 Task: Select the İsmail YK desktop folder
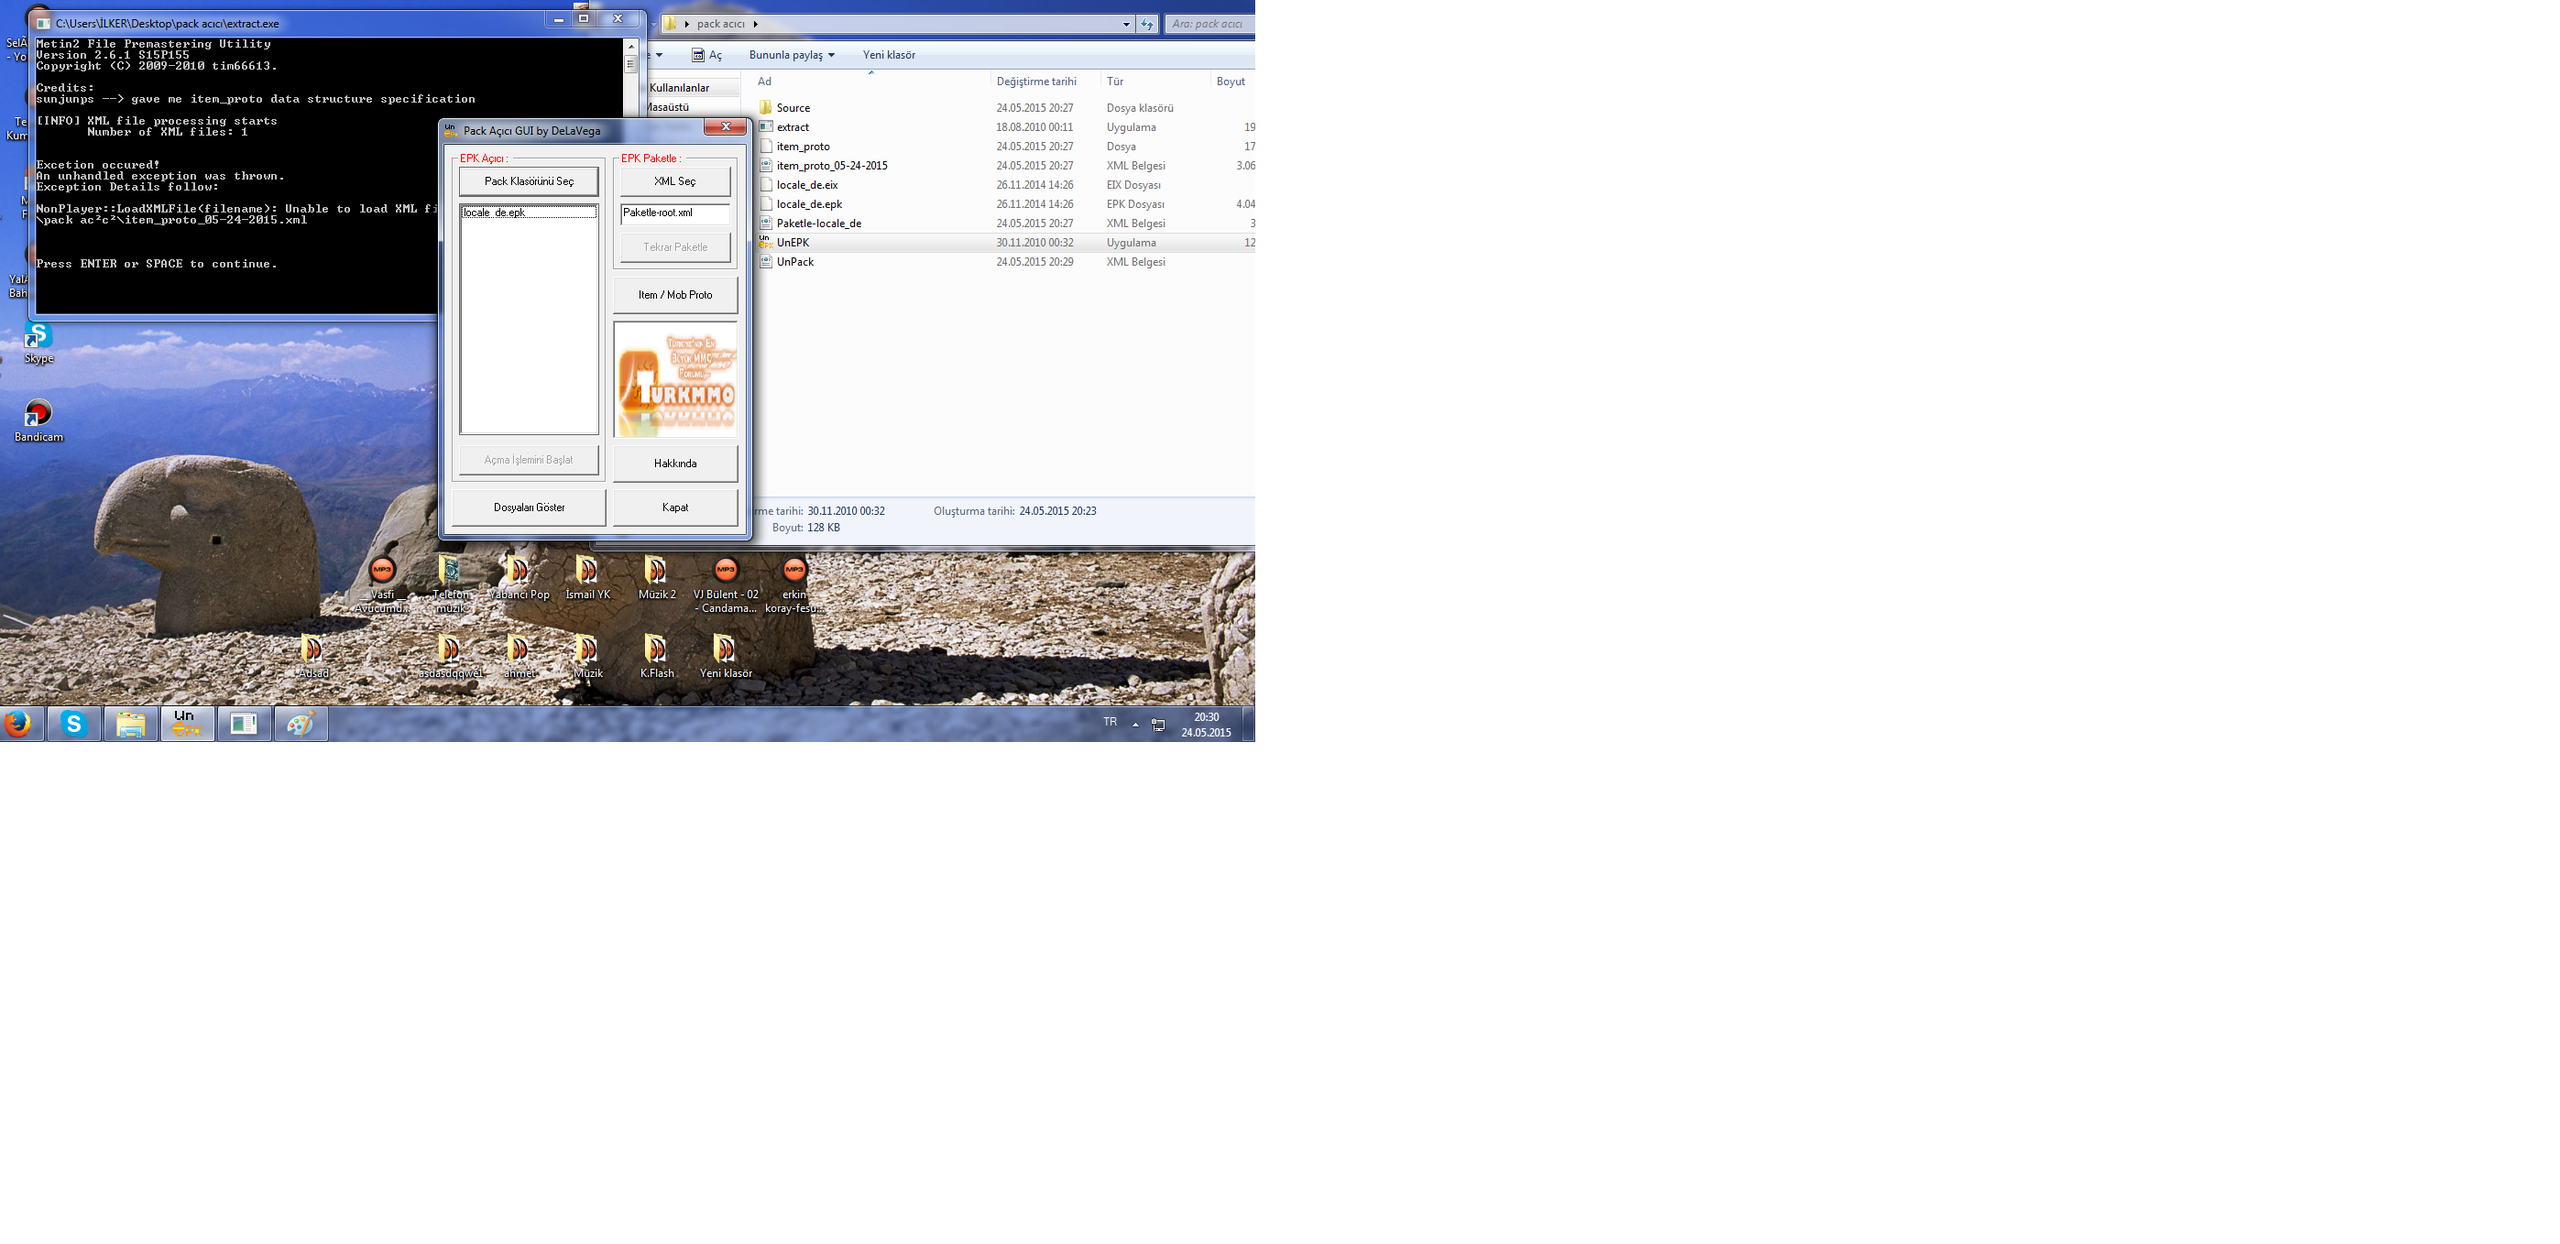tap(587, 578)
